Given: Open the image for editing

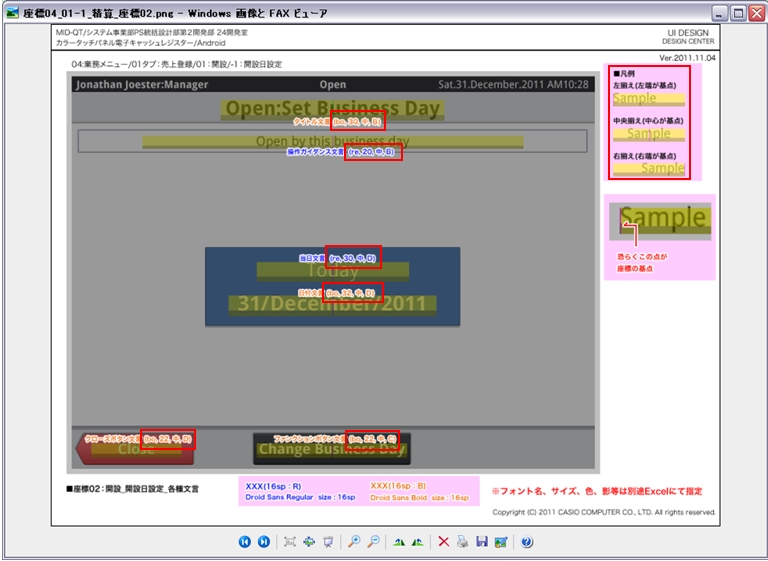Looking at the screenshot, I should (501, 542).
